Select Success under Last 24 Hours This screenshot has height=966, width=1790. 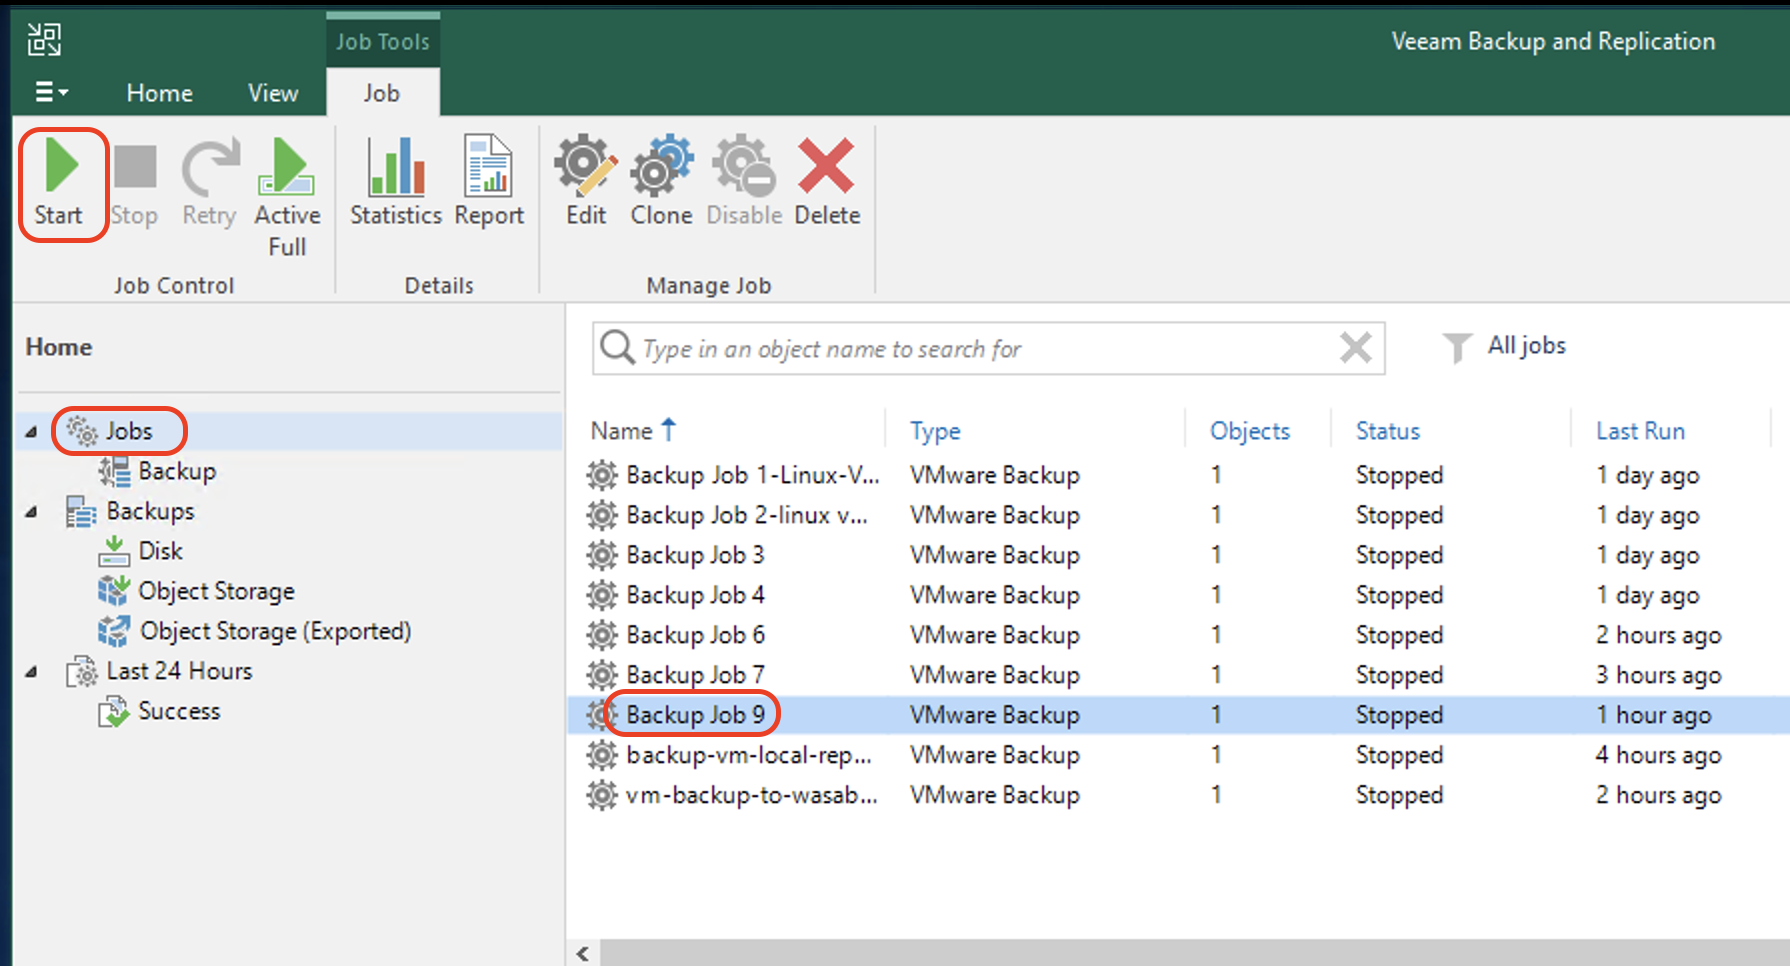click(179, 711)
